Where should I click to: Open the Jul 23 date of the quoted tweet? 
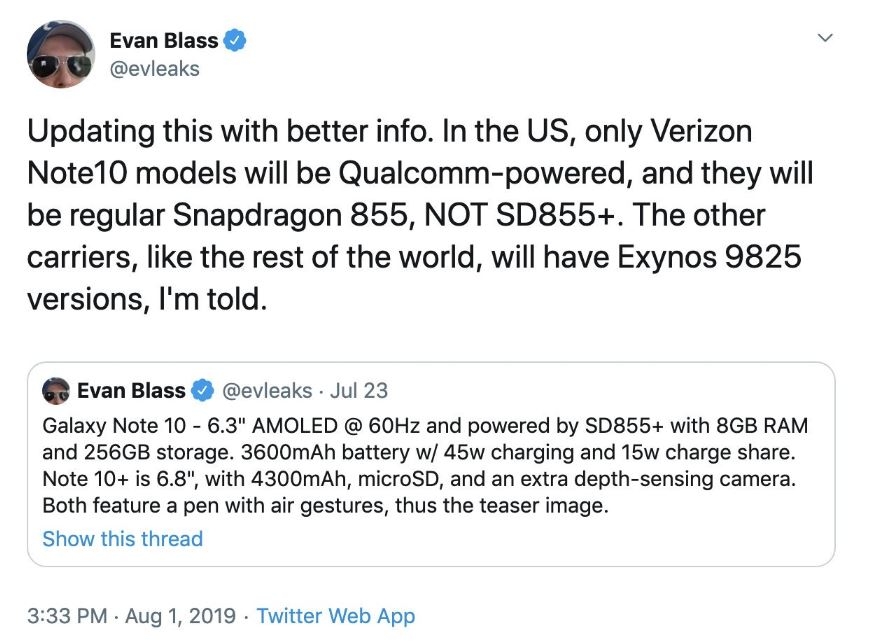[359, 391]
